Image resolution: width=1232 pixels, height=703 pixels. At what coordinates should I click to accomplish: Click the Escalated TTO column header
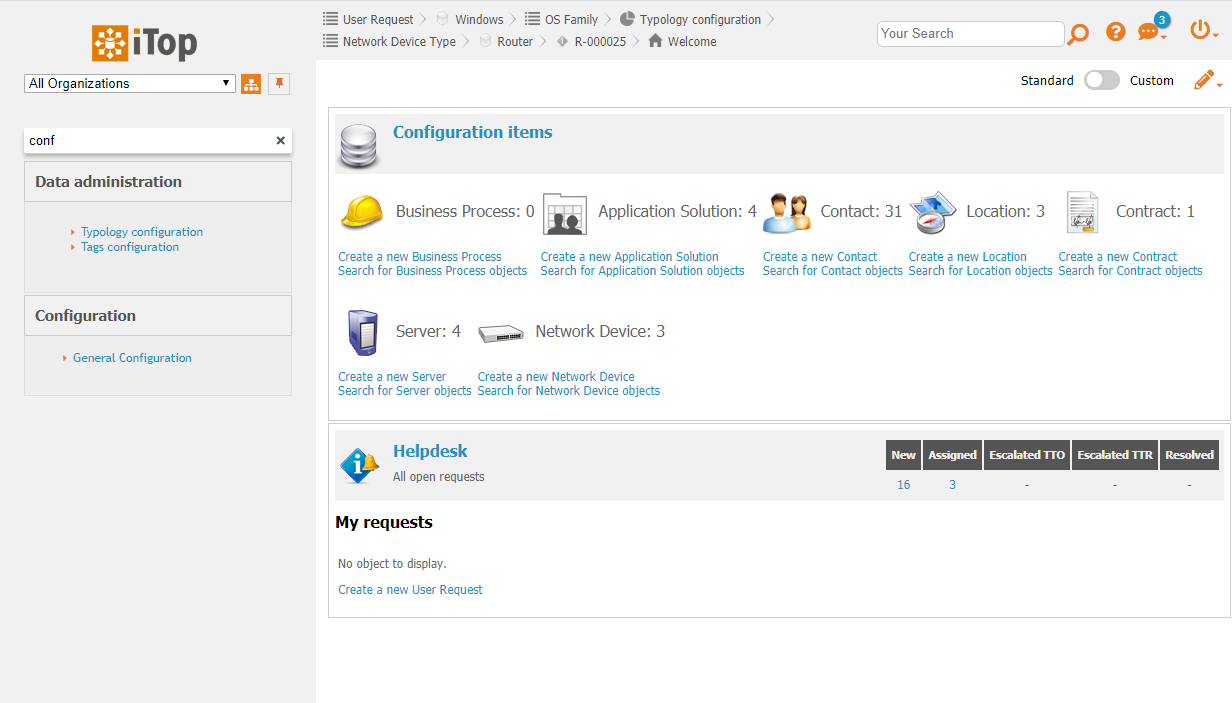point(1027,455)
